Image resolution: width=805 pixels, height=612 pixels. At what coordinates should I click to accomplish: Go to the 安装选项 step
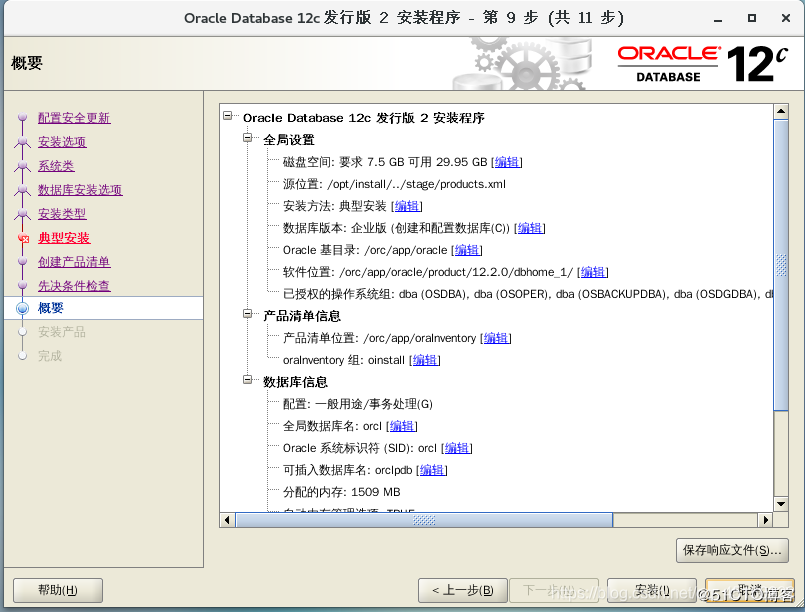(x=62, y=142)
